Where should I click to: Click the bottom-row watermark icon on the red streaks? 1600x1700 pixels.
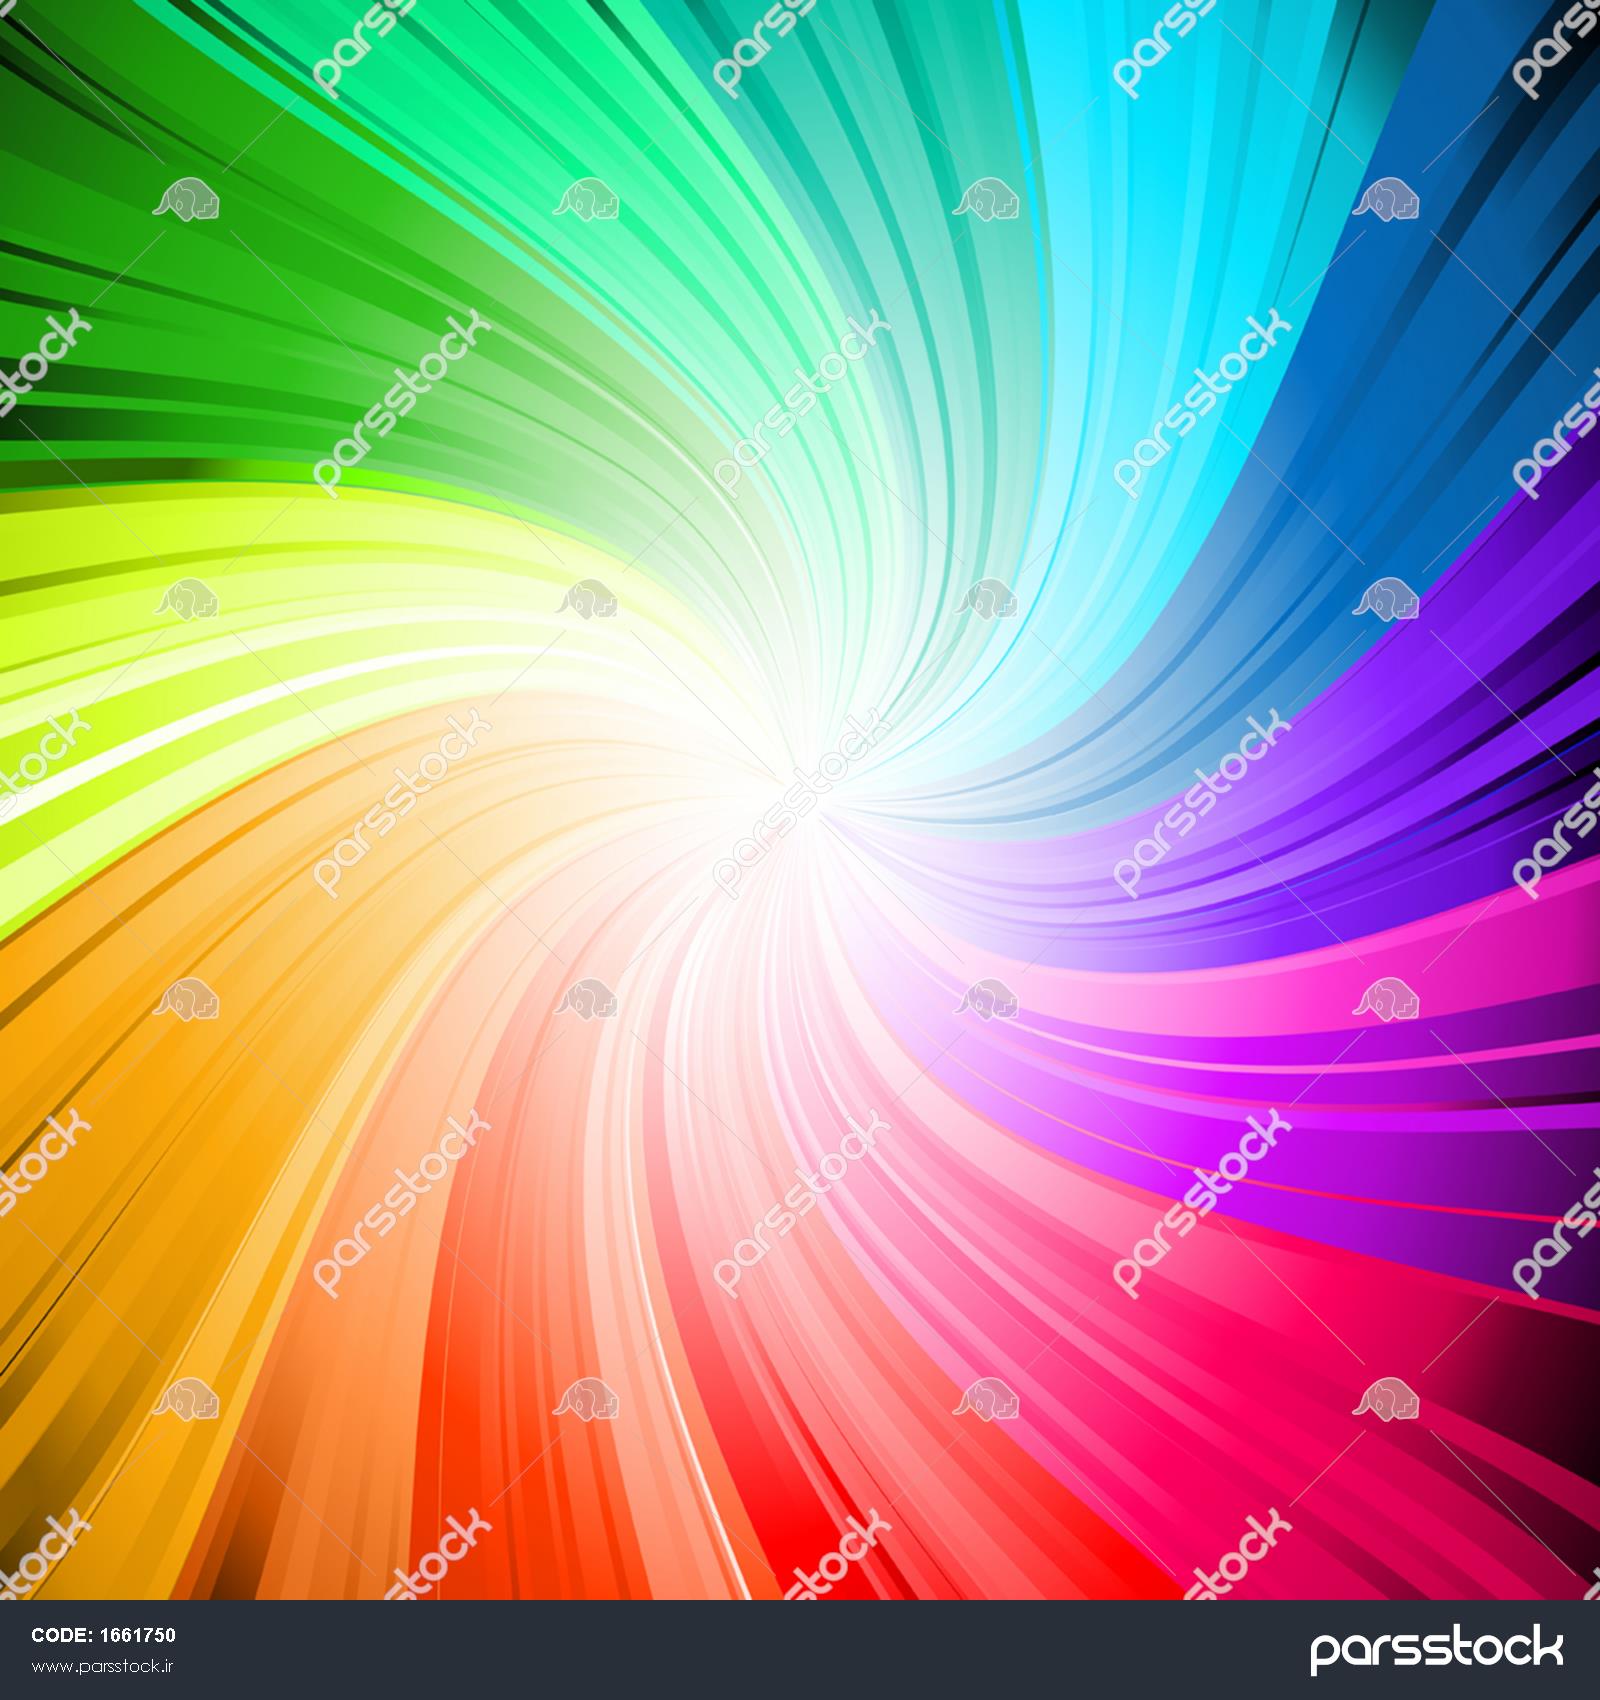586,1399
